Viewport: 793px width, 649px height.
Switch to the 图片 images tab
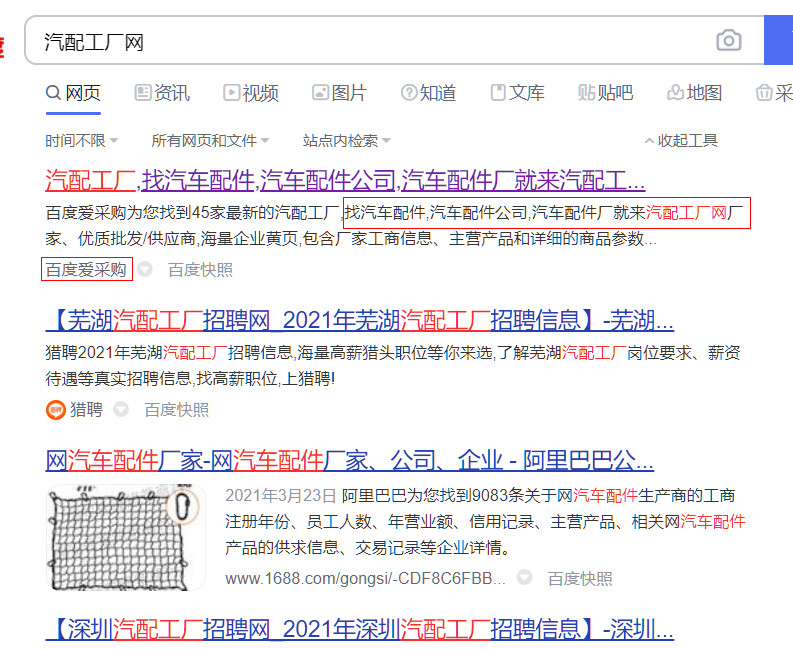pyautogui.click(x=339, y=93)
